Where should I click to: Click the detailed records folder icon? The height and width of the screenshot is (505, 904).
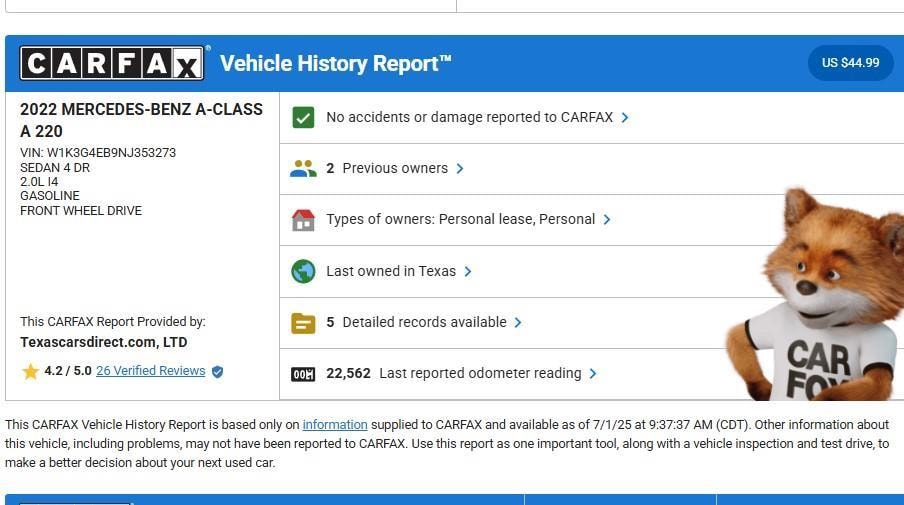point(303,322)
